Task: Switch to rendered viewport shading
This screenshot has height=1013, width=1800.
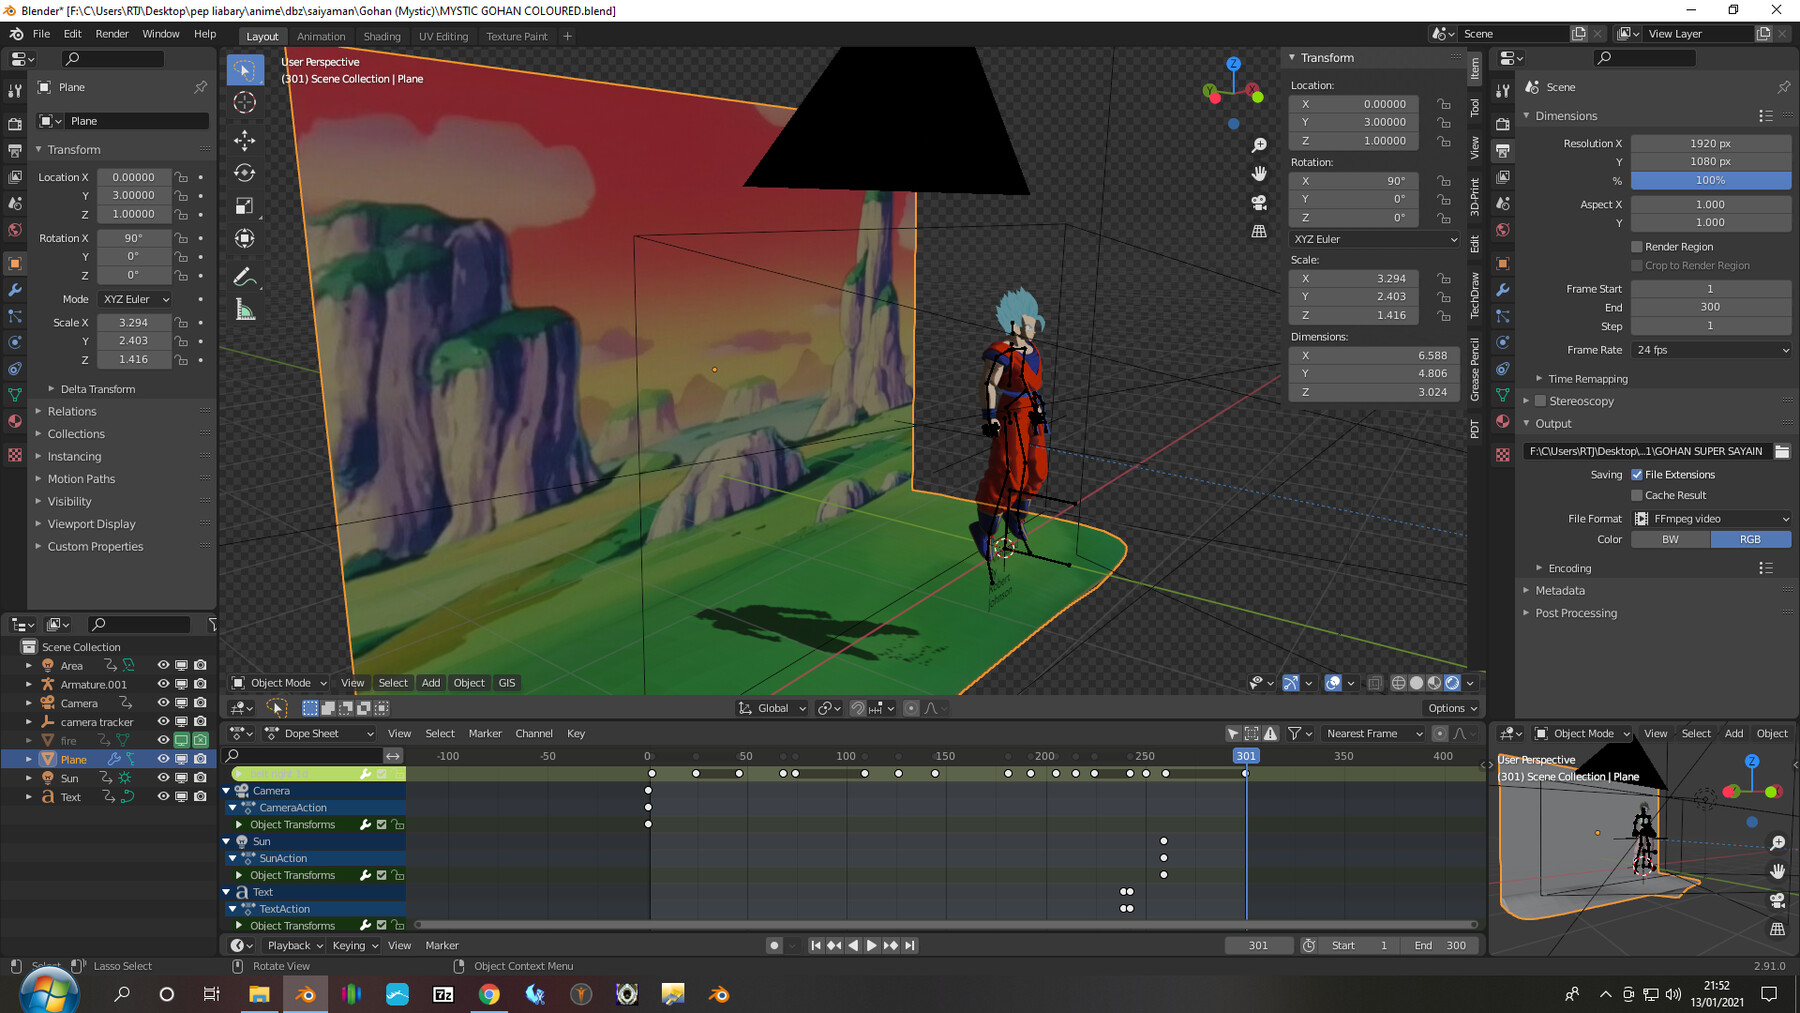Action: click(x=1452, y=683)
